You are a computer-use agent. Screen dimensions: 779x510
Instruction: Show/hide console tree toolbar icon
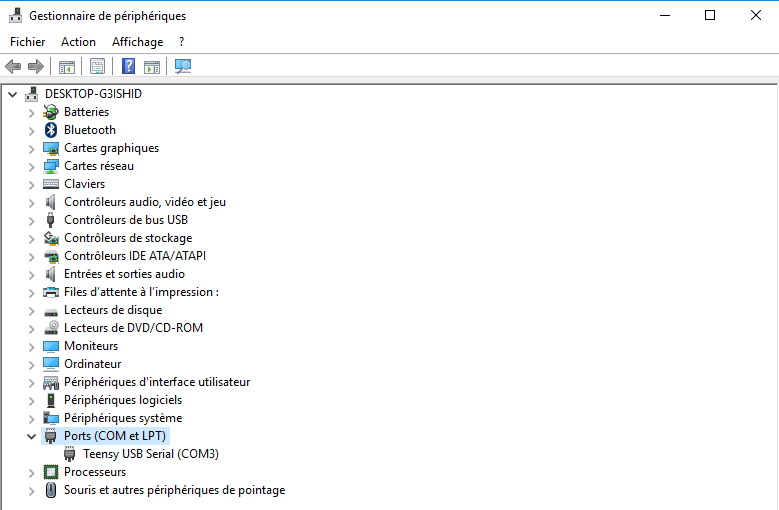pyautogui.click(x=67, y=66)
